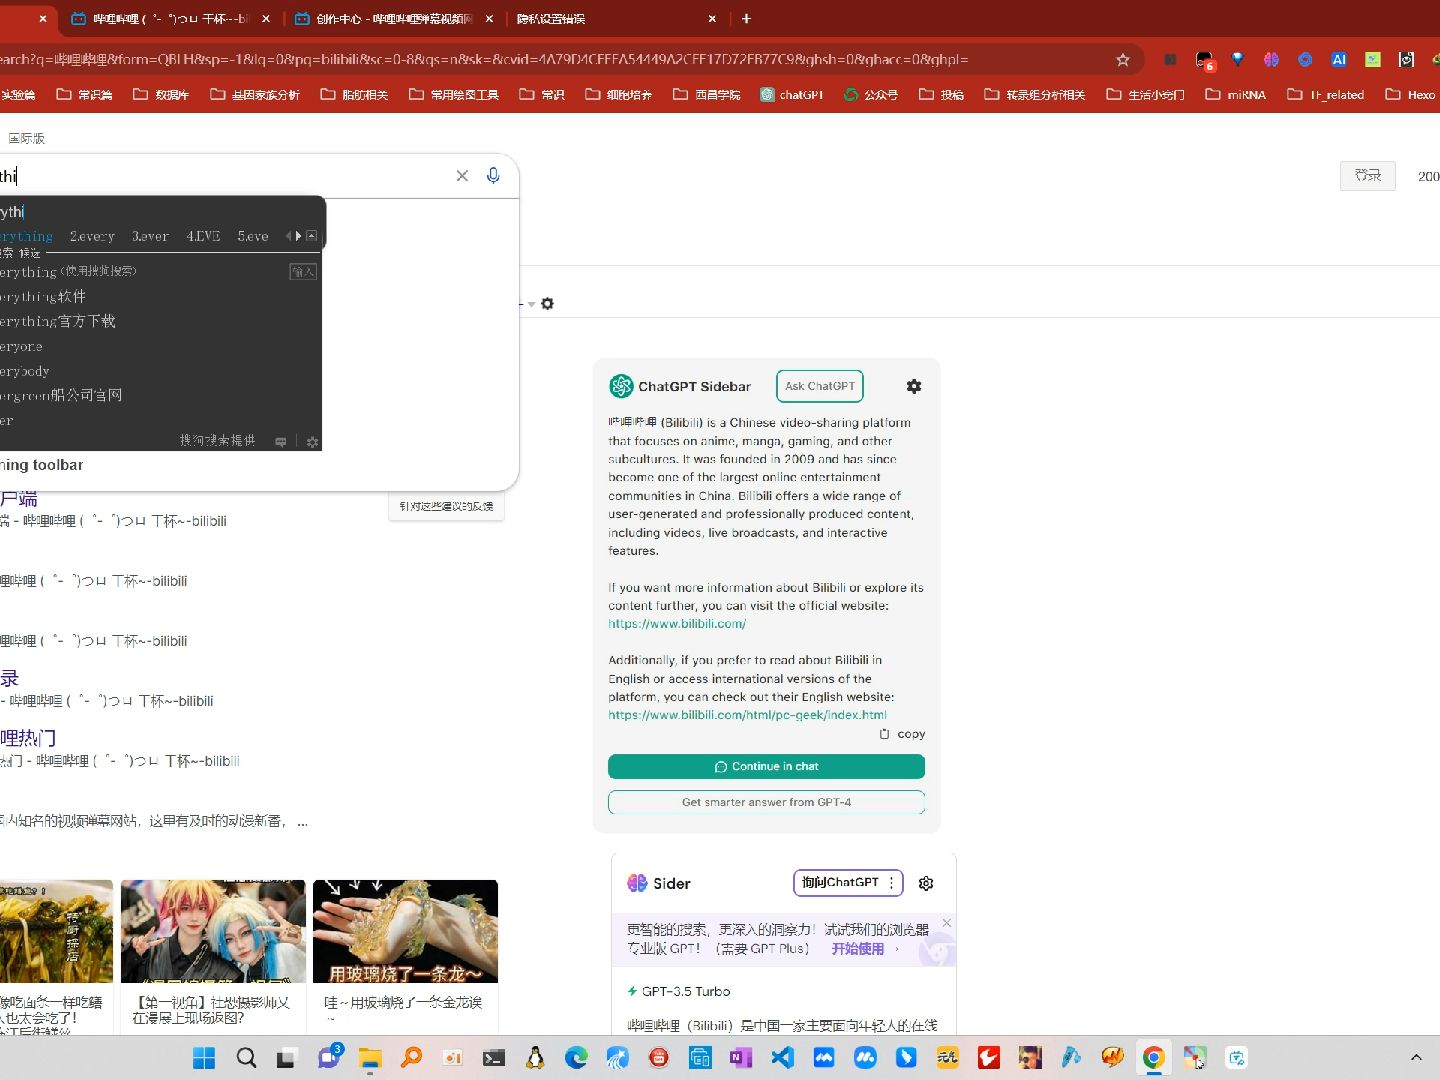Viewport: 1440px width, 1080px height.
Task: Click the Ask ChatGPT button
Action: tap(820, 386)
